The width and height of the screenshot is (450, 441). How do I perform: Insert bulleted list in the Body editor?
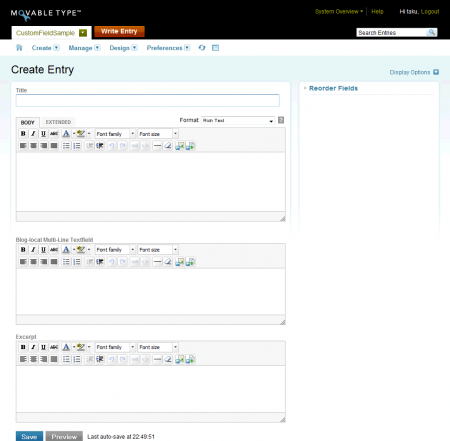click(x=66, y=146)
